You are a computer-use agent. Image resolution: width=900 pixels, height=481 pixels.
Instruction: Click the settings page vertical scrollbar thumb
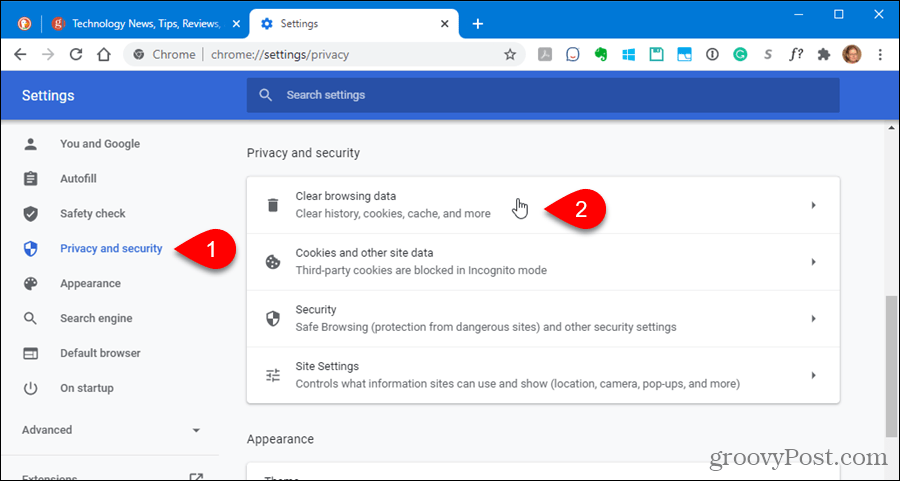point(891,366)
